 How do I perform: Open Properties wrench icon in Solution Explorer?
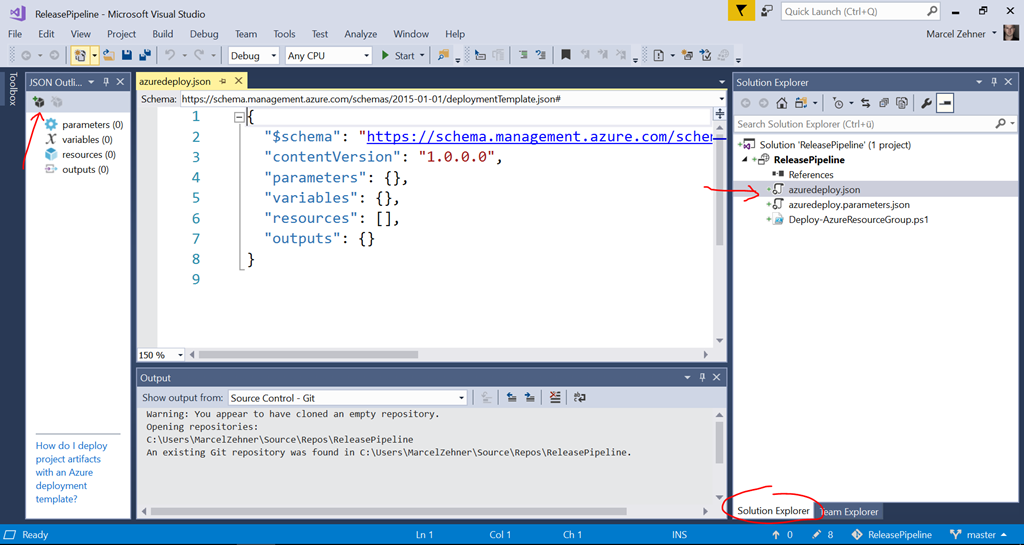click(926, 103)
